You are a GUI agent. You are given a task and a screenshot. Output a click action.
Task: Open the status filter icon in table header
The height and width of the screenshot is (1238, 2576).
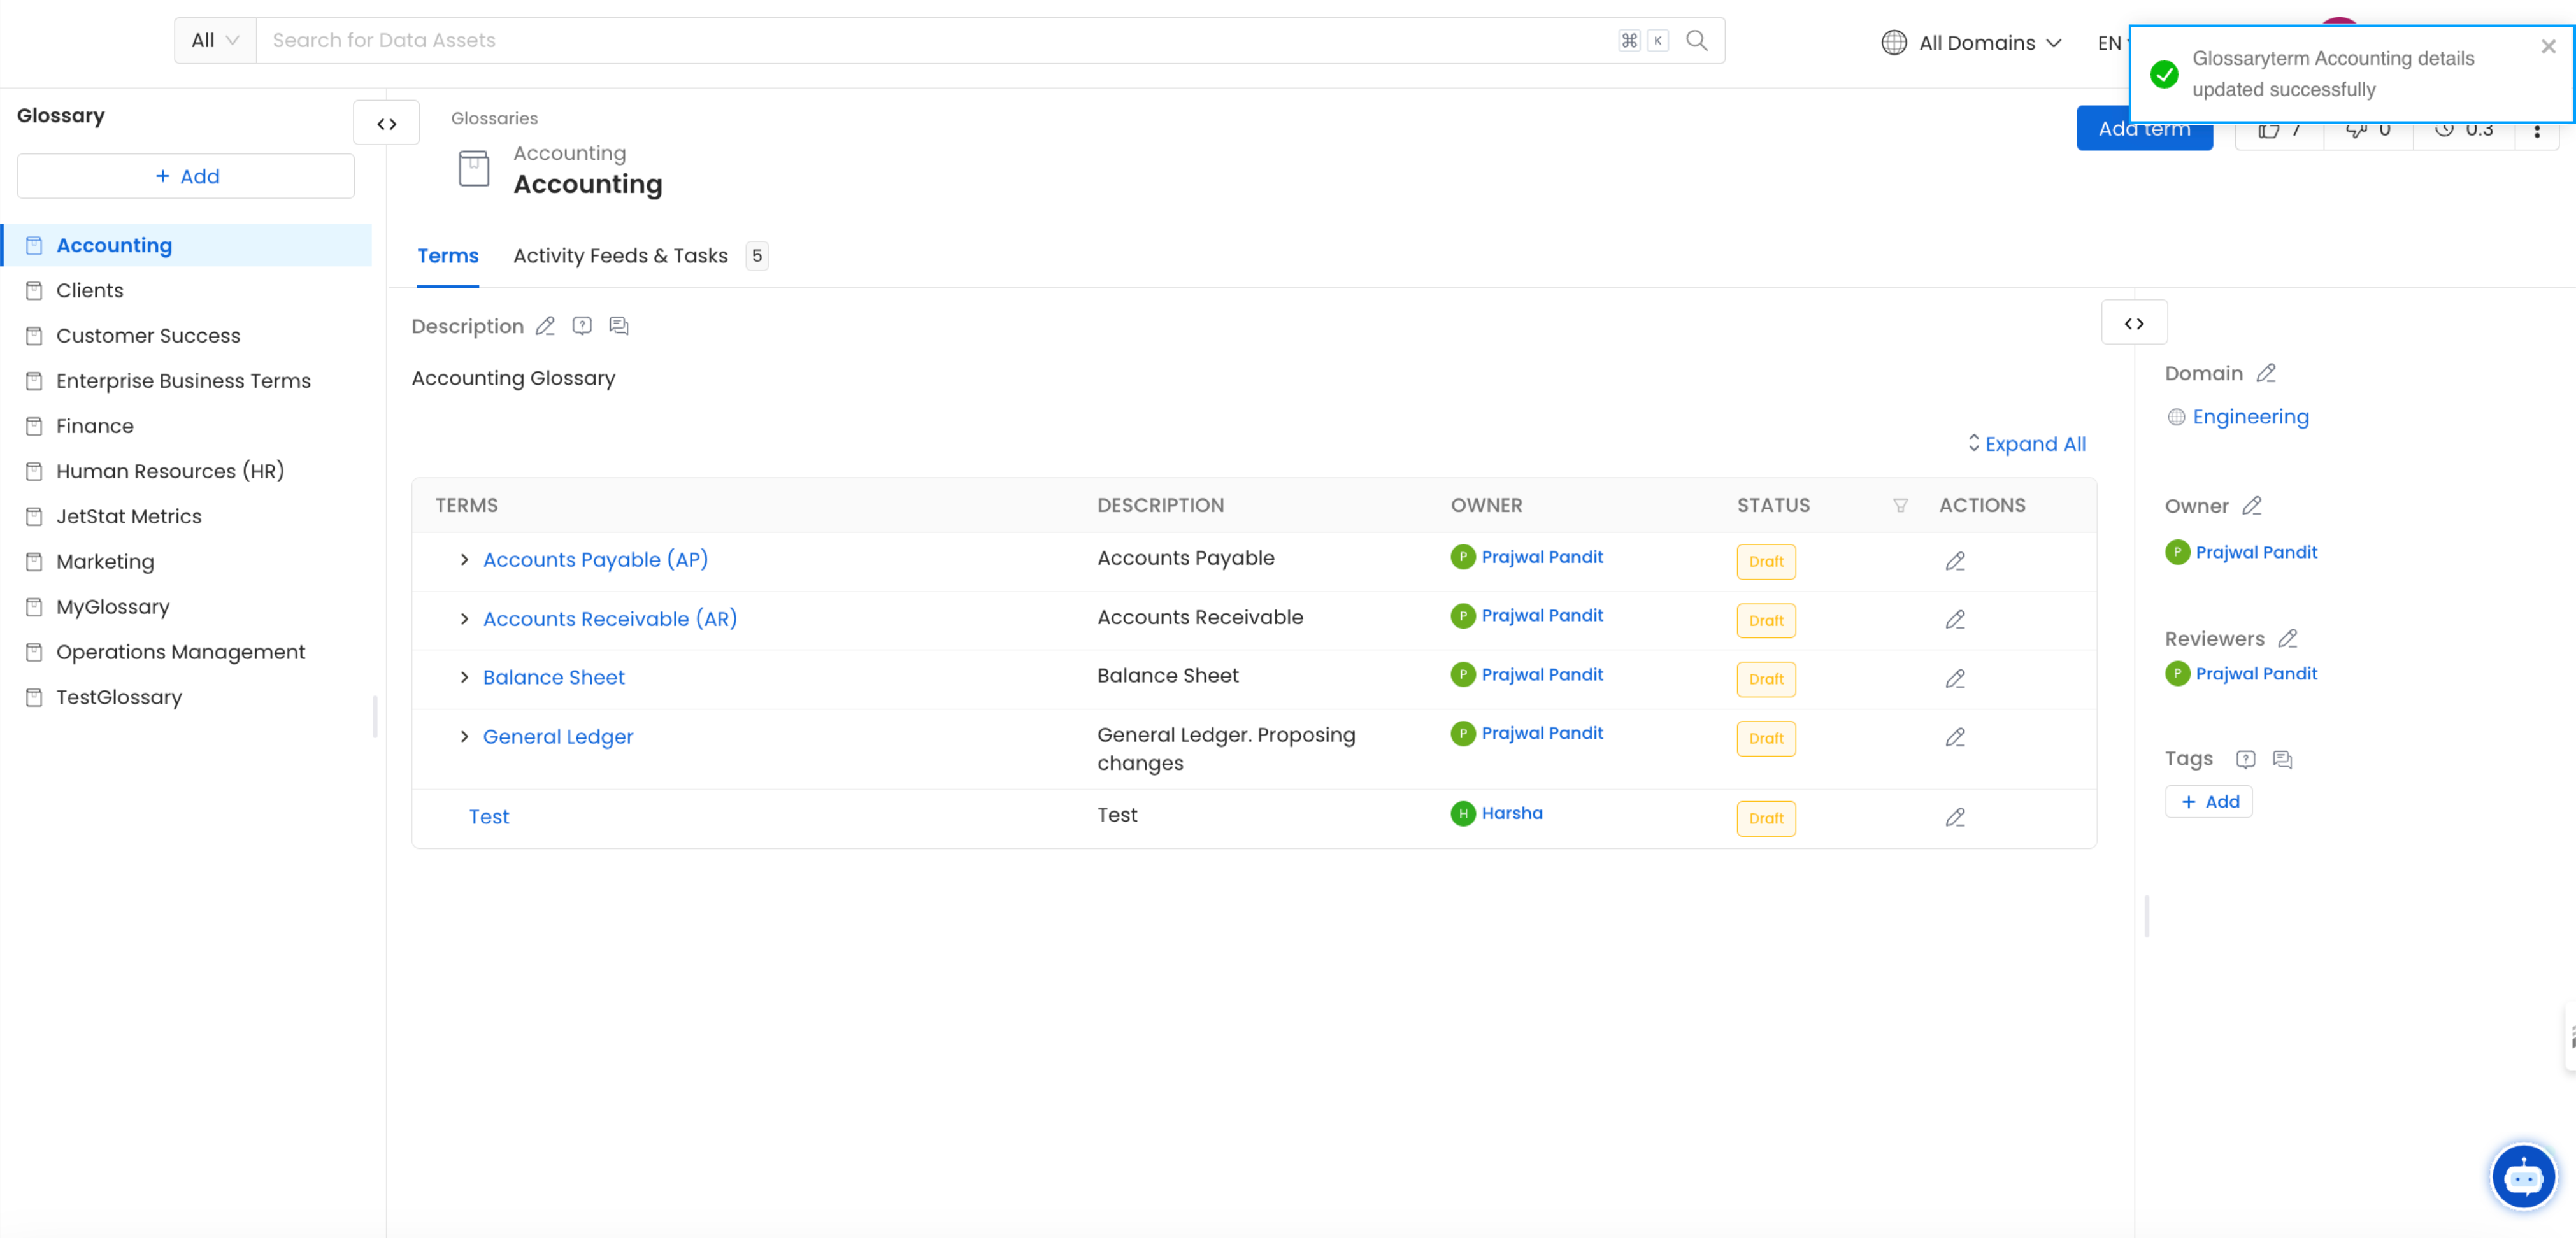coord(1900,505)
